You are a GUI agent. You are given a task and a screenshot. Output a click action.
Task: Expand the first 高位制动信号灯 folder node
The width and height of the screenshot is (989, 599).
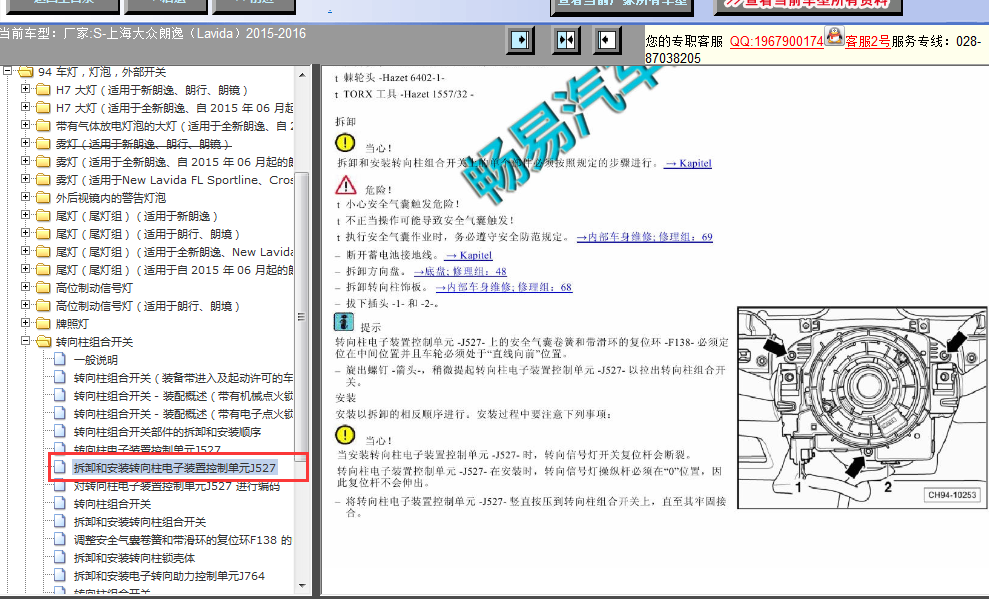pos(25,287)
